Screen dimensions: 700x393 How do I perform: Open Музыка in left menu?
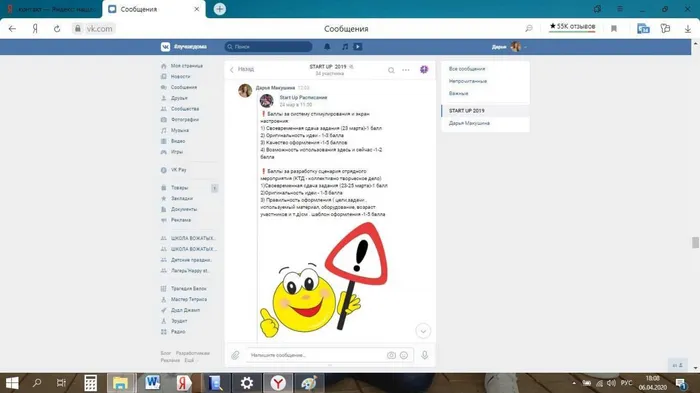point(180,130)
